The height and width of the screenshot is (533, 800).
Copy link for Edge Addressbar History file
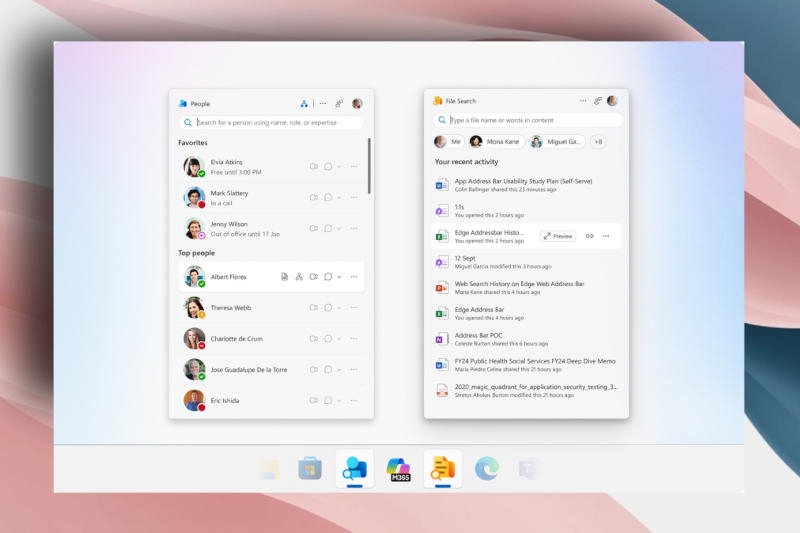tap(589, 236)
